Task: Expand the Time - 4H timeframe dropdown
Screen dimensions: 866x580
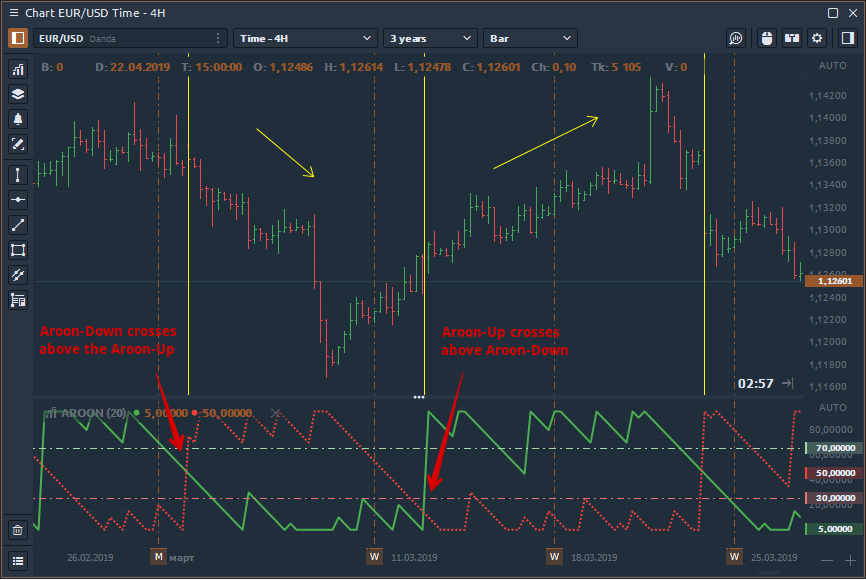Action: 305,38
